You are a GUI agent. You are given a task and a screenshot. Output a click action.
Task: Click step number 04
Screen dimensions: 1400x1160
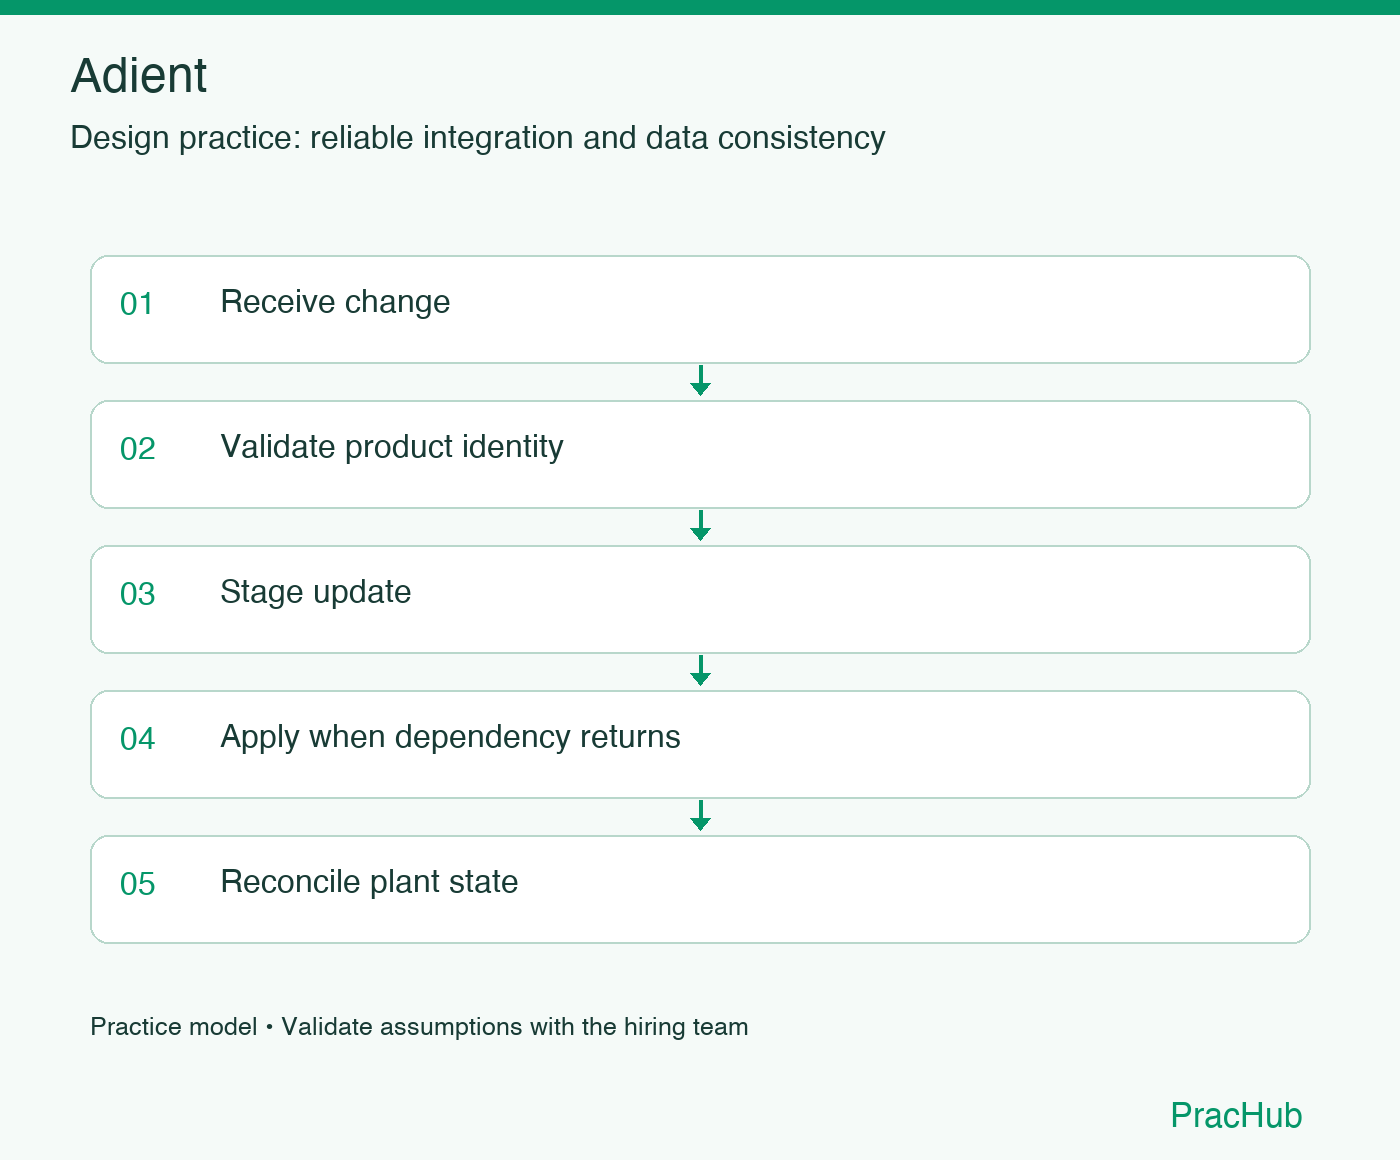point(138,739)
